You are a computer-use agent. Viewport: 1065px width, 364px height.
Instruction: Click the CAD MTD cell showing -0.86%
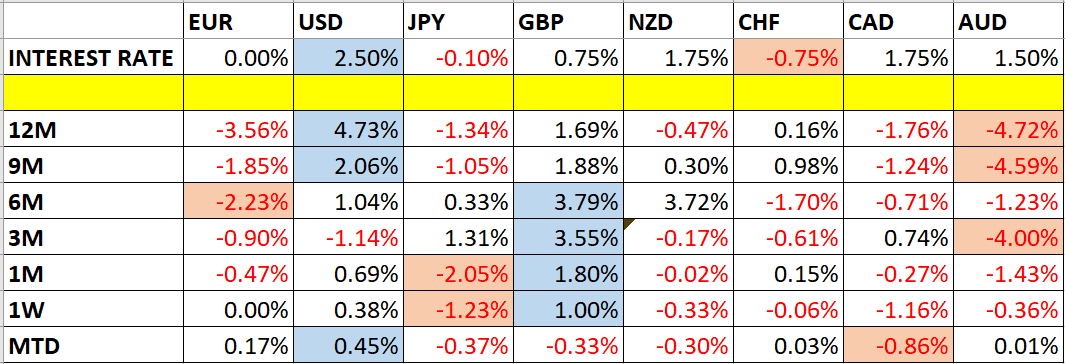[x=900, y=347]
